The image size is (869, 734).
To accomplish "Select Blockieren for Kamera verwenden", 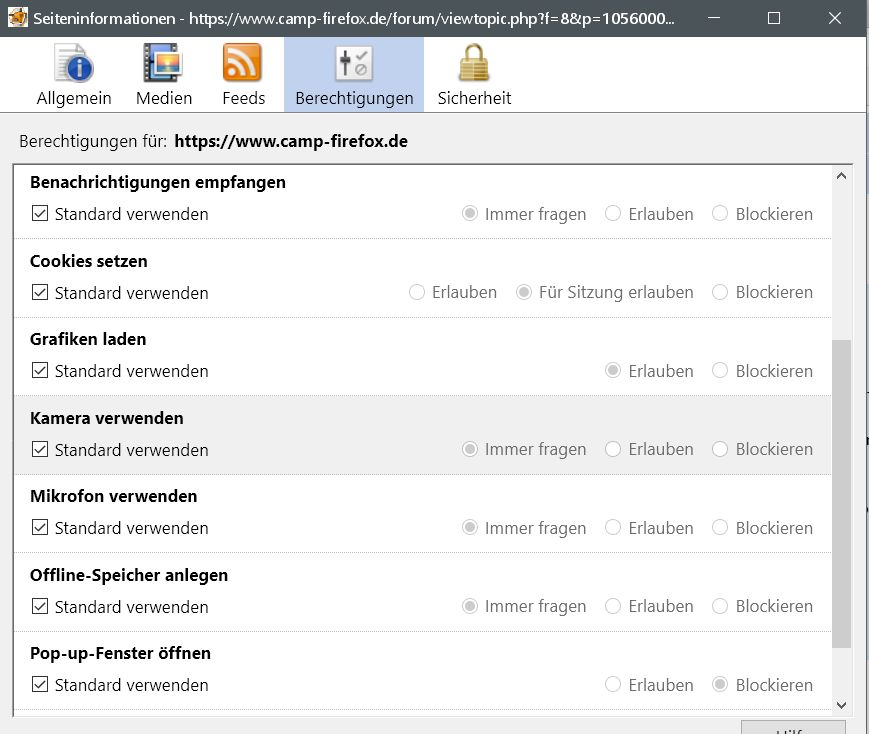I will point(720,449).
